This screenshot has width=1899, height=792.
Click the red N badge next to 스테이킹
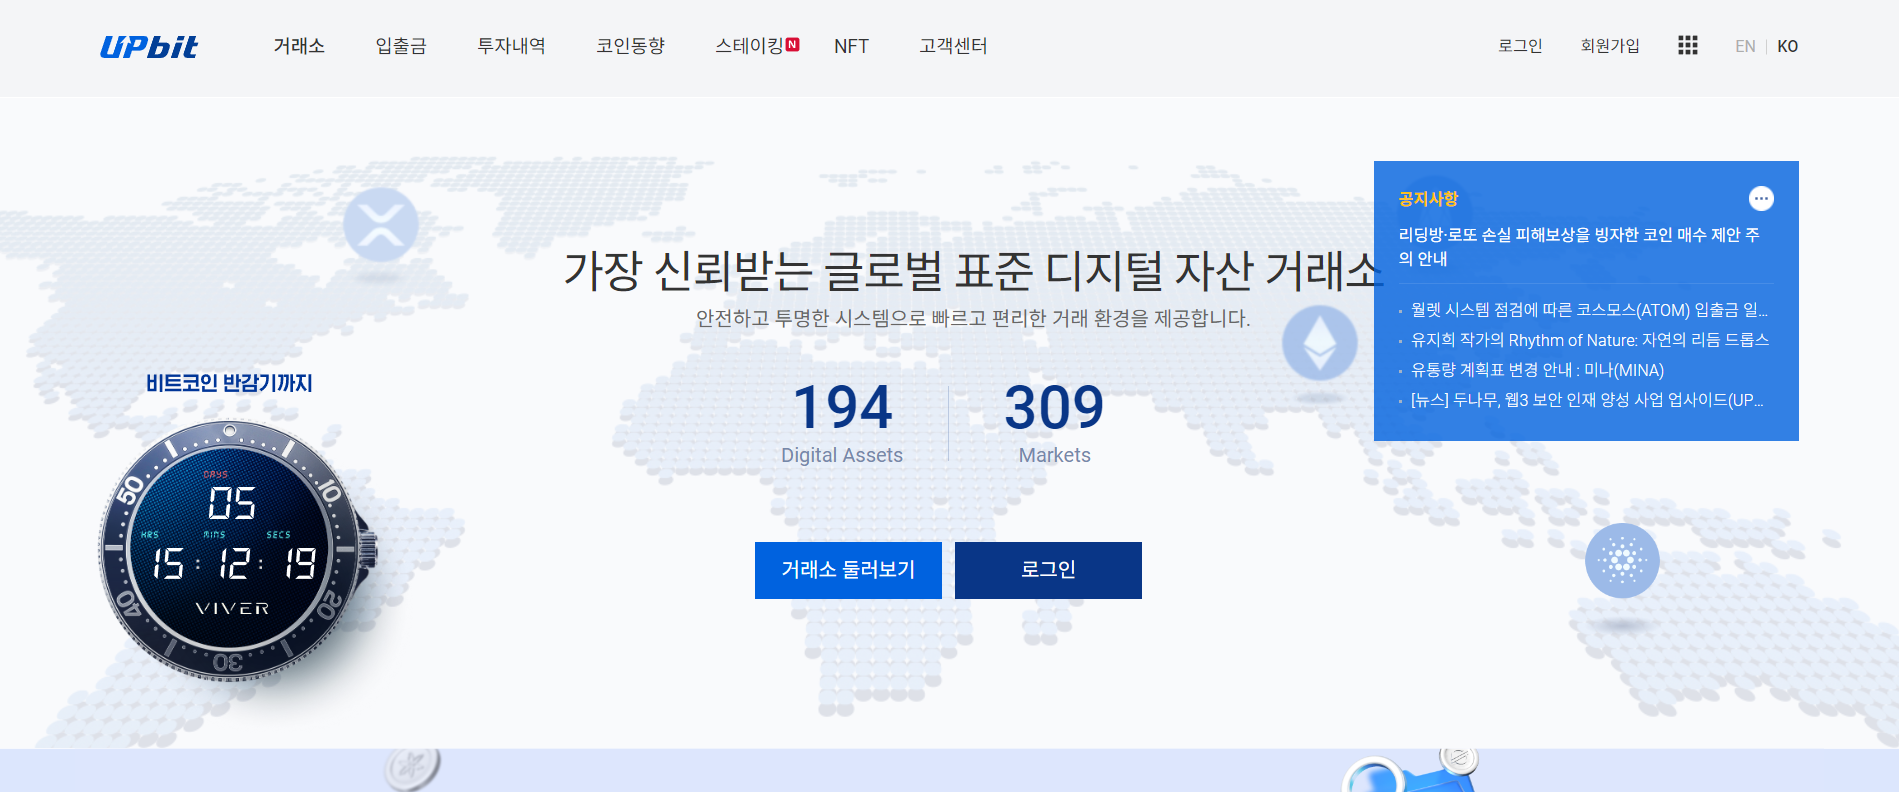coord(793,44)
